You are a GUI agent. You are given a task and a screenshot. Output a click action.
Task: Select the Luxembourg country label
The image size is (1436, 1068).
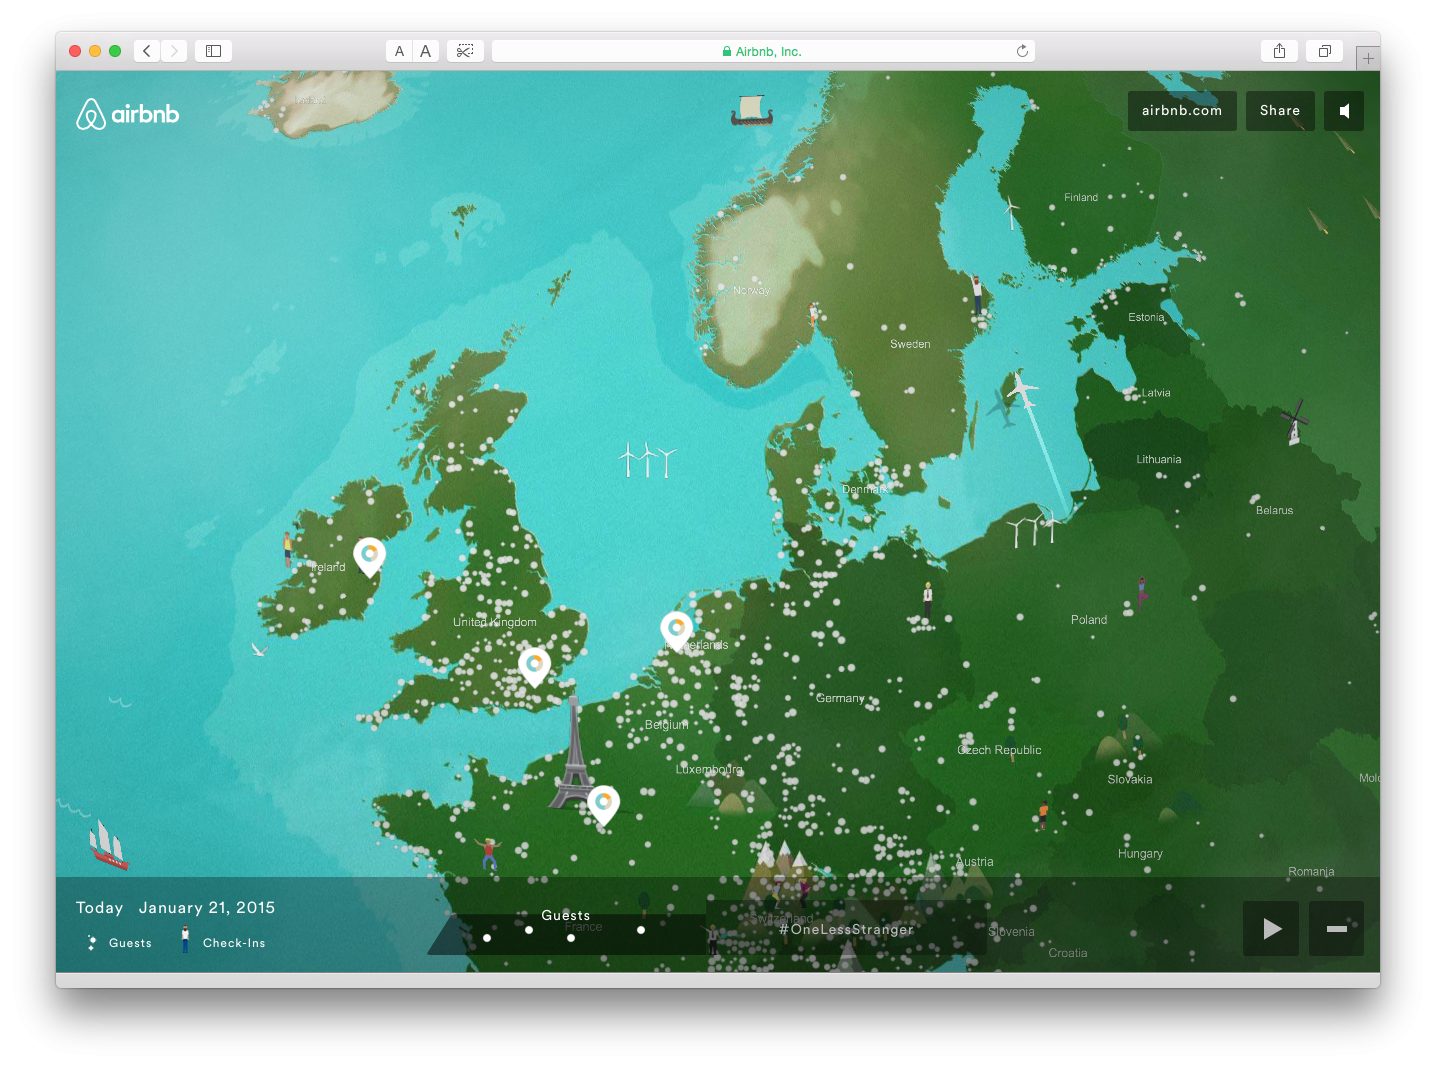(709, 770)
